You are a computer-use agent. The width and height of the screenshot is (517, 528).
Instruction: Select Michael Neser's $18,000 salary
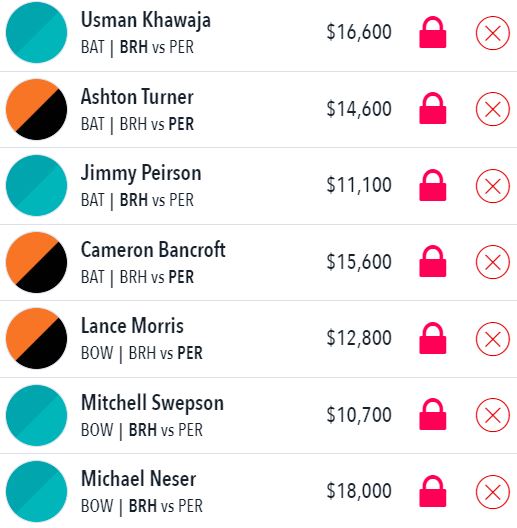pyautogui.click(x=359, y=491)
